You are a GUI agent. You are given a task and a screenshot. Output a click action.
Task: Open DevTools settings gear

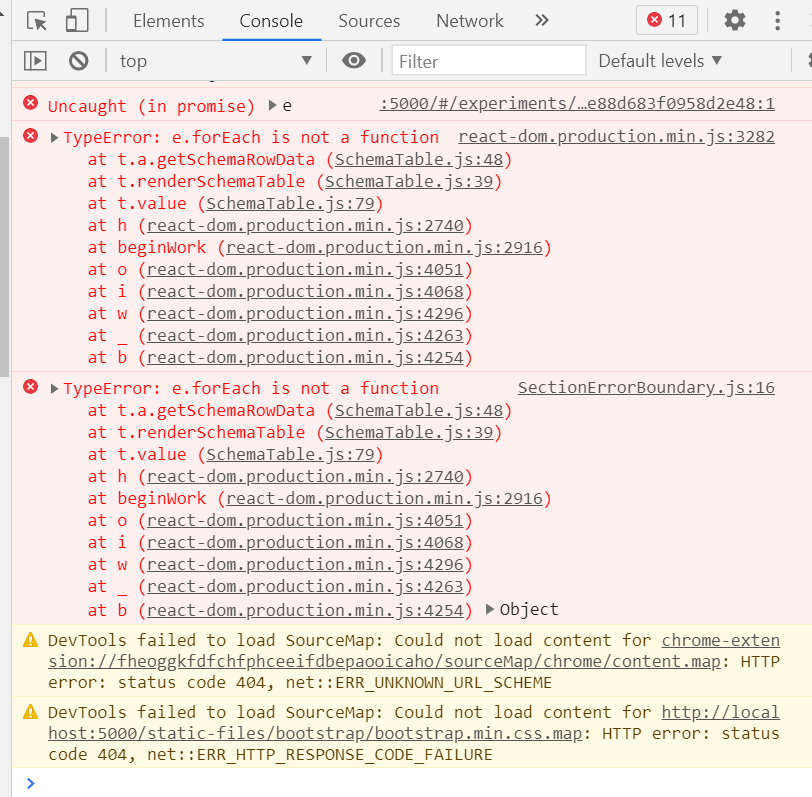tap(734, 21)
